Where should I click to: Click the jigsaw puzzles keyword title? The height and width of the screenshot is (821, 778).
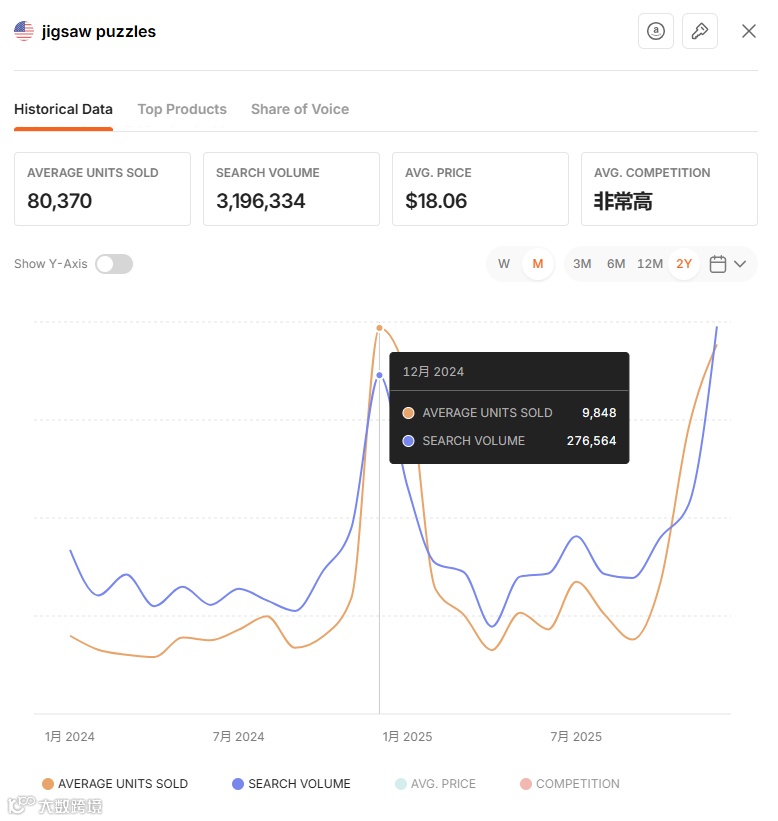(99, 31)
